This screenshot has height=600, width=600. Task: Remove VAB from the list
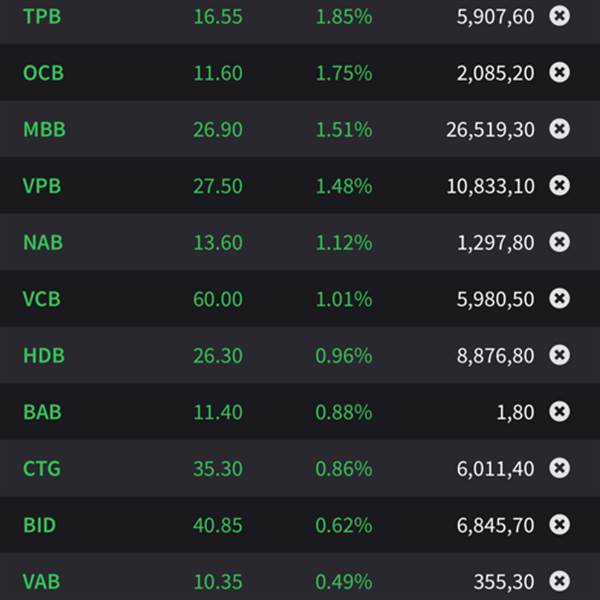tap(560, 581)
